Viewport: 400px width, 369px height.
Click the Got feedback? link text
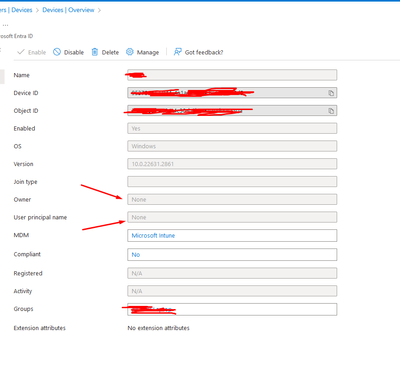coord(204,52)
